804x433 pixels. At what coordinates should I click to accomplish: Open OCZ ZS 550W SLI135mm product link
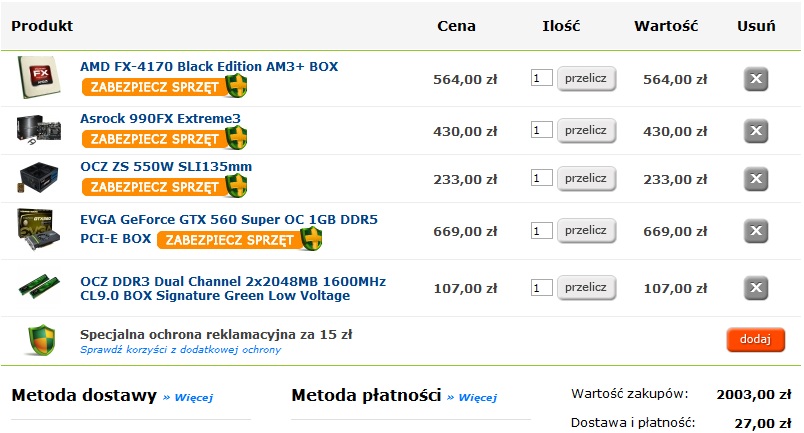(x=166, y=167)
